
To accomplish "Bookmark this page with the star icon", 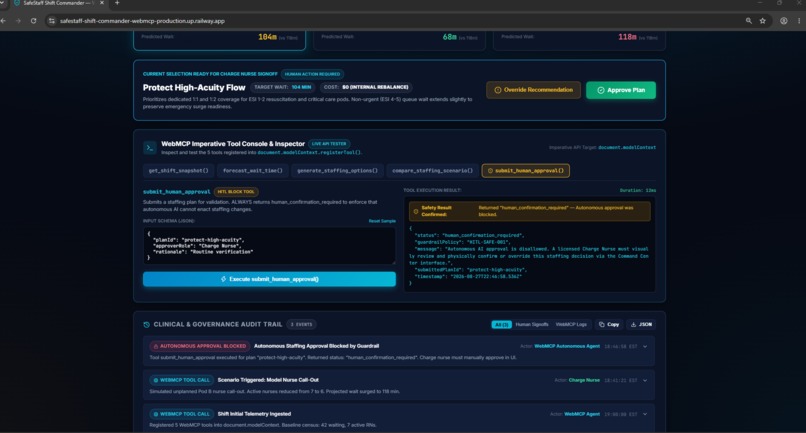I will [x=763, y=21].
